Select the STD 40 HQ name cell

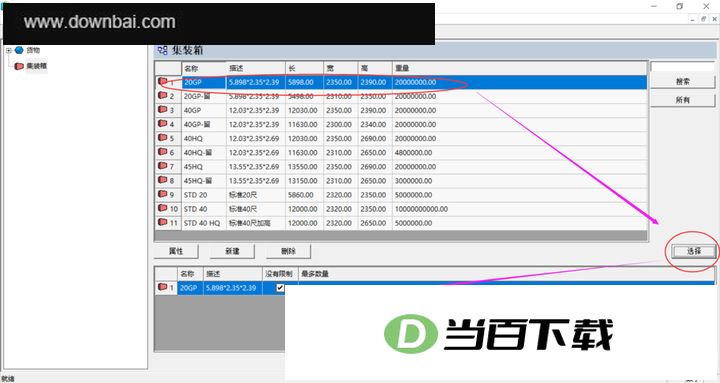pos(204,223)
